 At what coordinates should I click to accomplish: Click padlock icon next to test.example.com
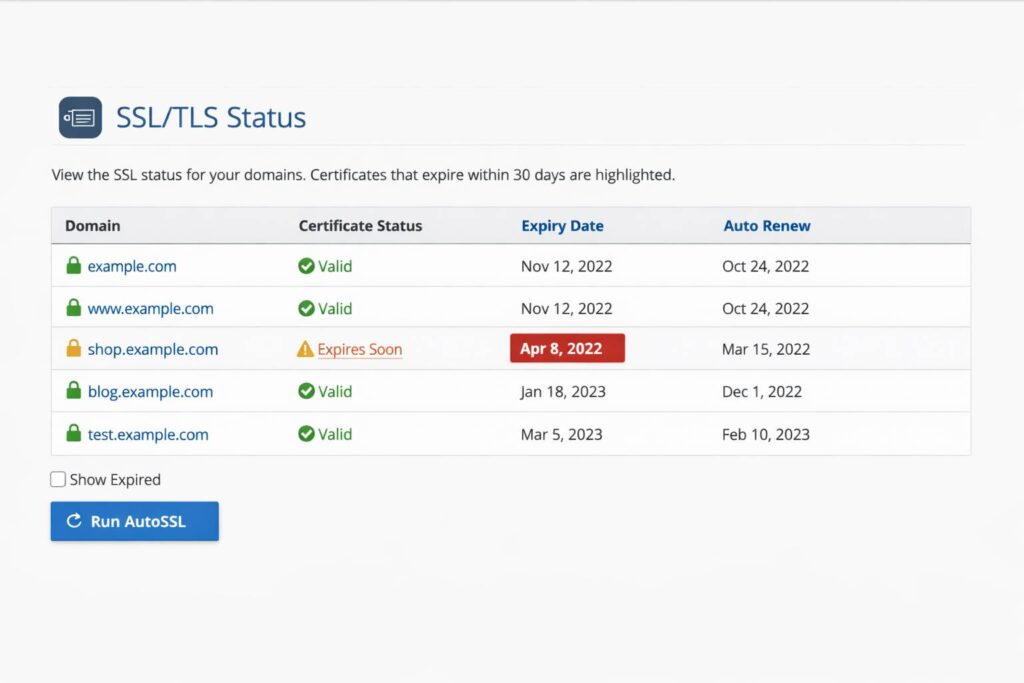pos(73,434)
